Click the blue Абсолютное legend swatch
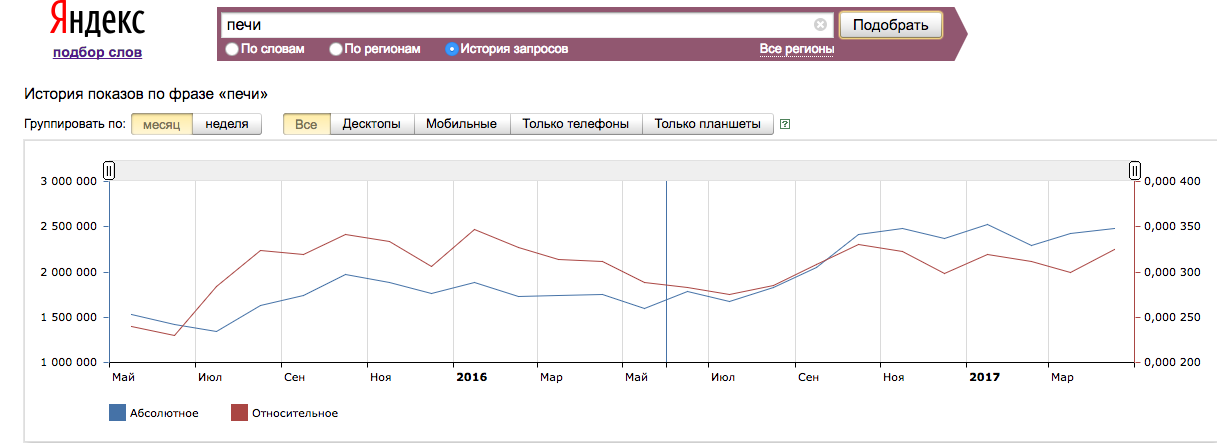 pyautogui.click(x=117, y=413)
